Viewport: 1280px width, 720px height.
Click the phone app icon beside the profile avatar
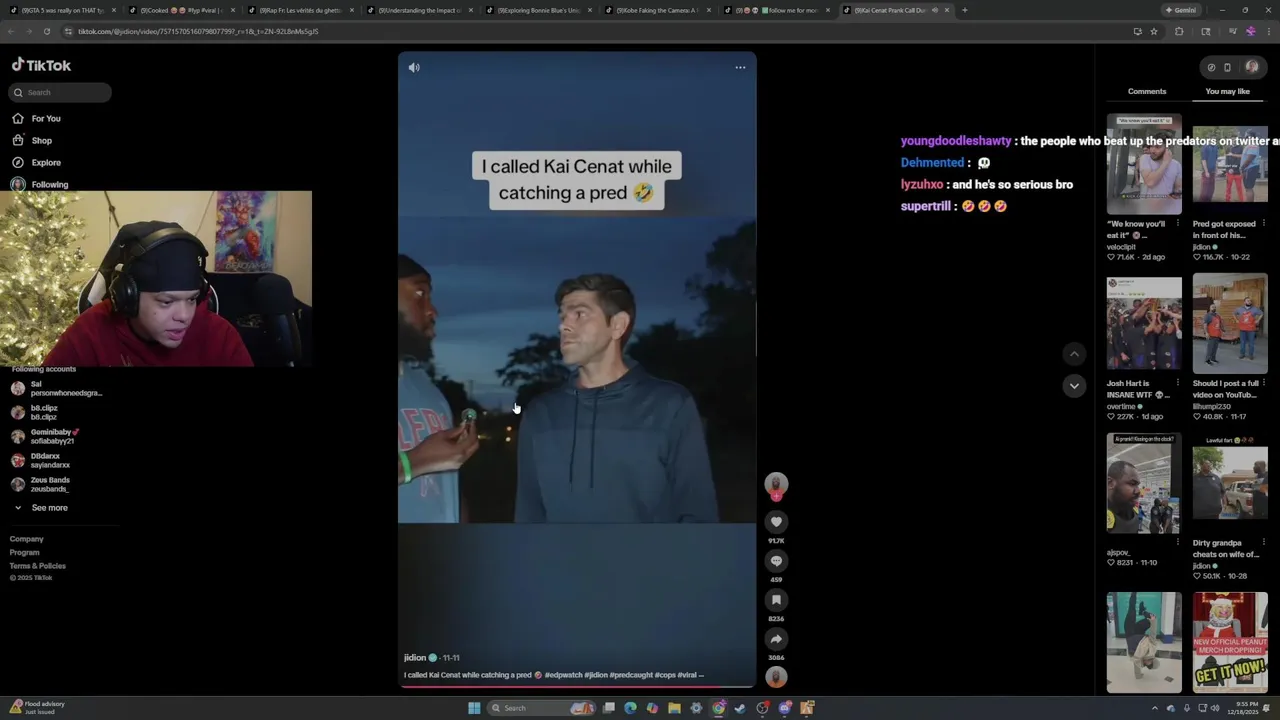click(1228, 67)
